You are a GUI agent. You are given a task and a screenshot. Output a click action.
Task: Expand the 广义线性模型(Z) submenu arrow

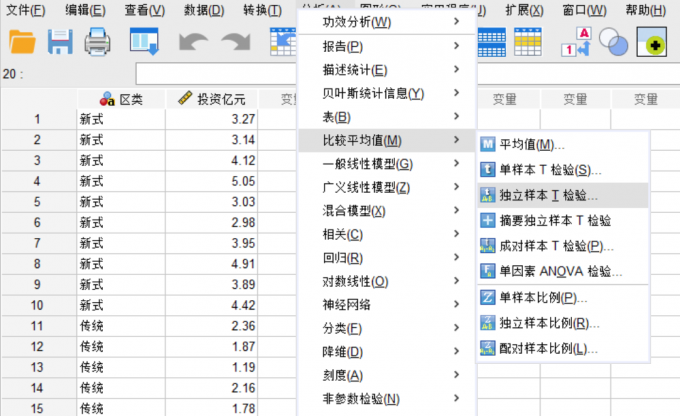click(x=456, y=187)
